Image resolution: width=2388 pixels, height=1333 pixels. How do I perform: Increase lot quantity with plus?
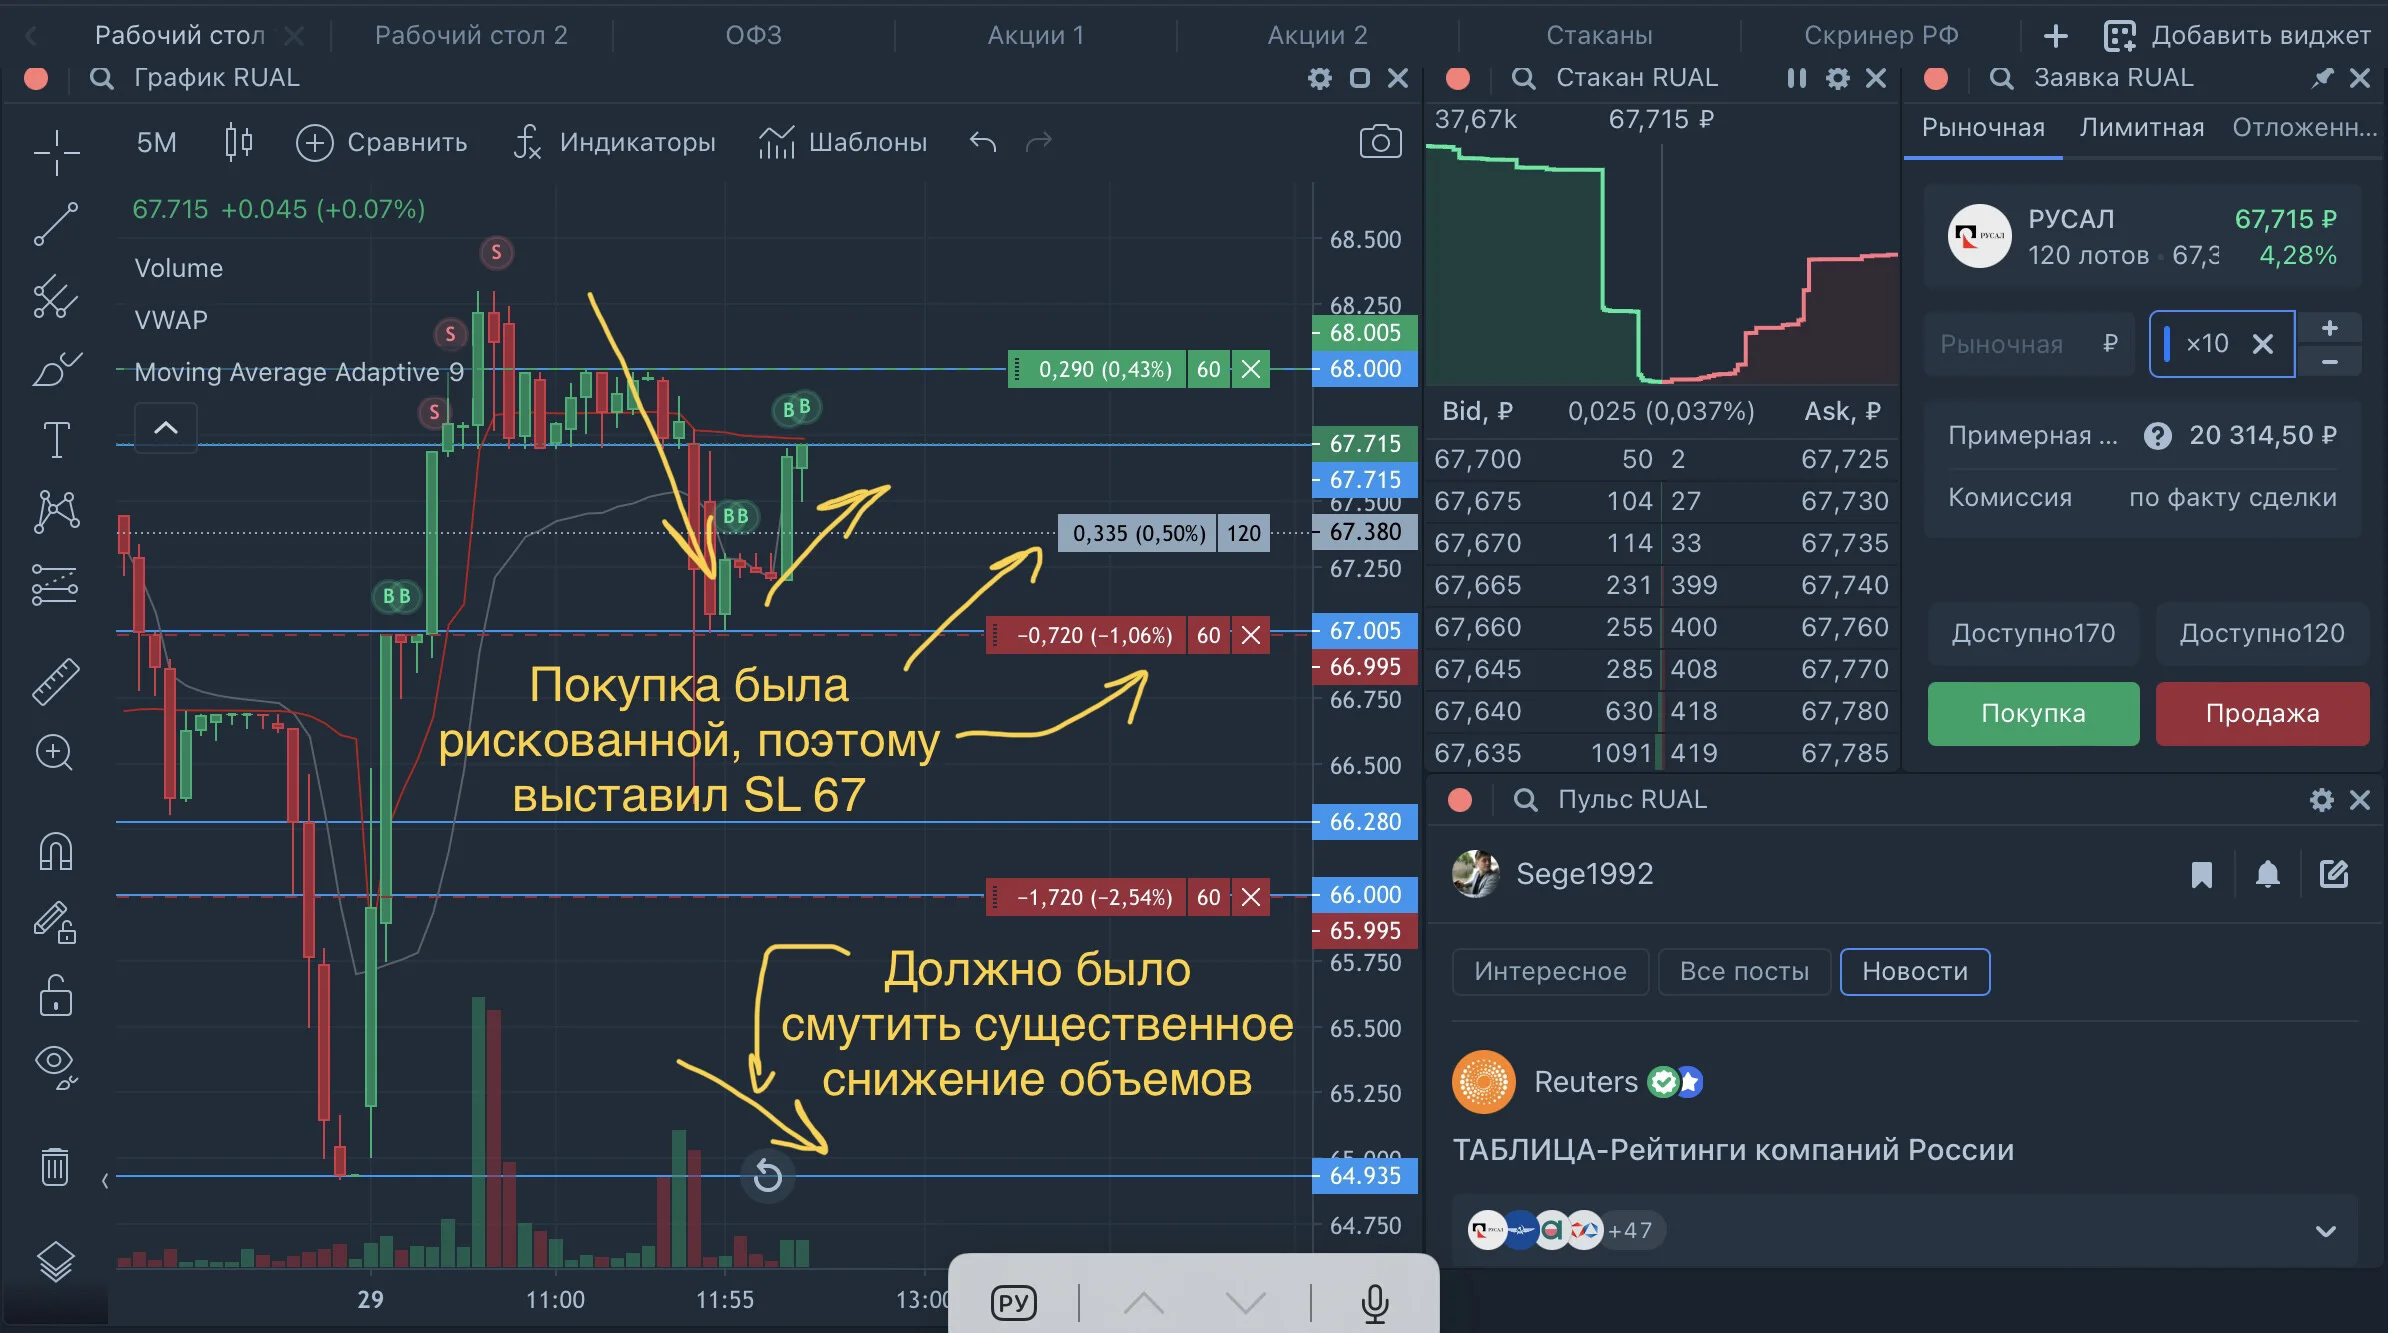coord(2330,328)
